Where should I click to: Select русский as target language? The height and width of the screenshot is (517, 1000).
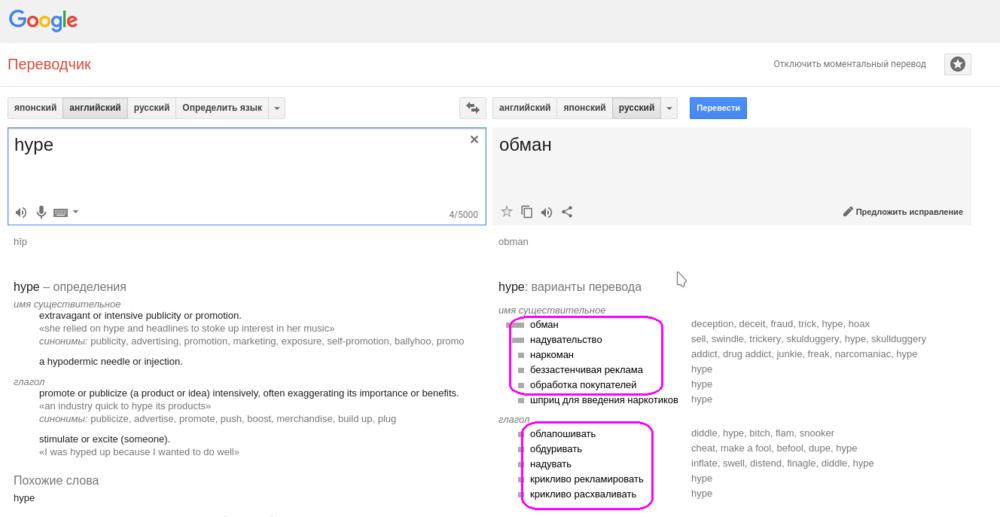(636, 108)
